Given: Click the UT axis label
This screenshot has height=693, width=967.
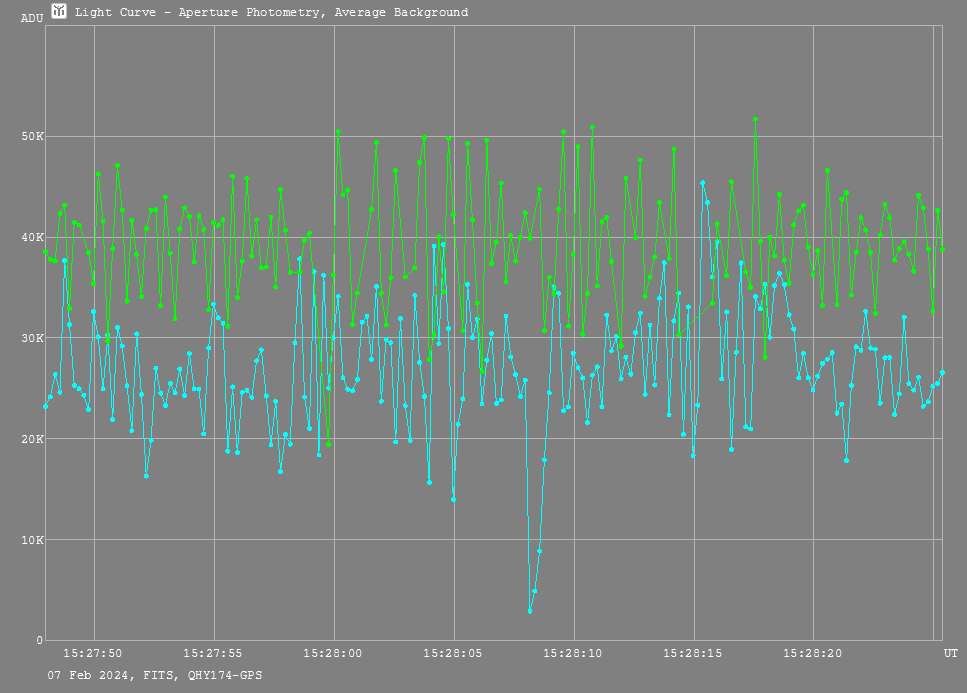Looking at the screenshot, I should pyautogui.click(x=951, y=653).
